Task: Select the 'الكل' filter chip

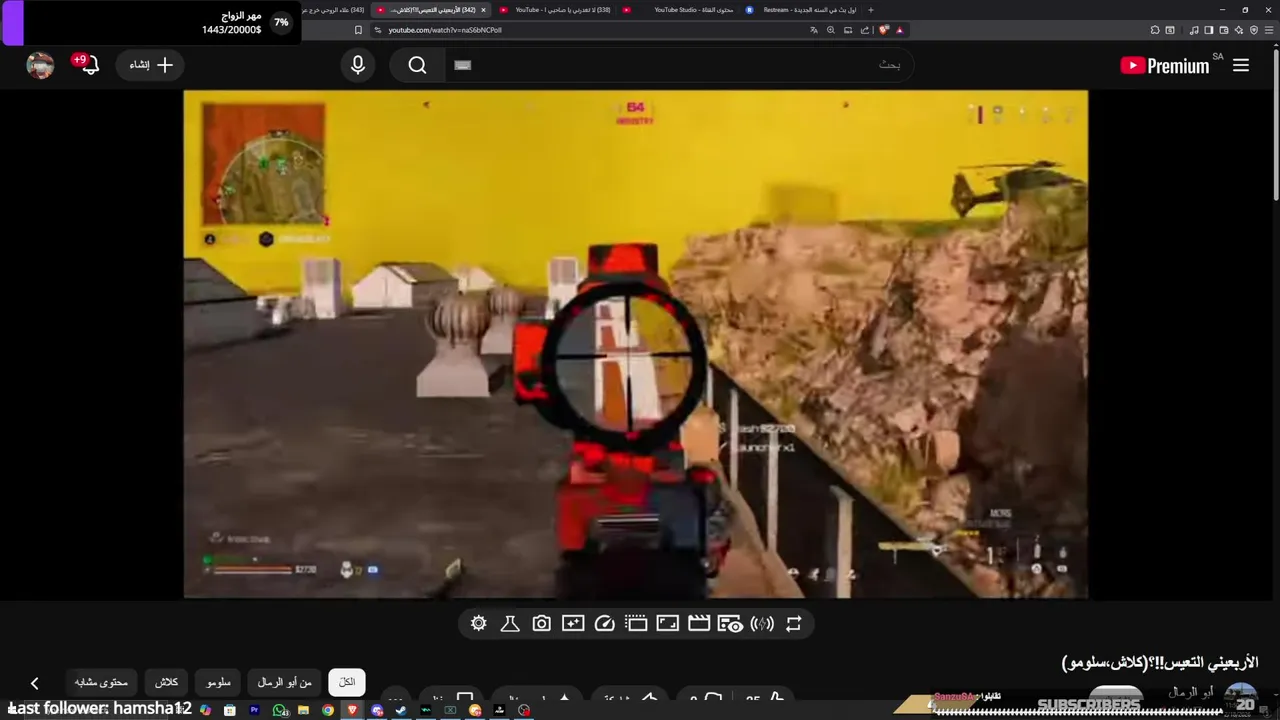Action: click(347, 682)
